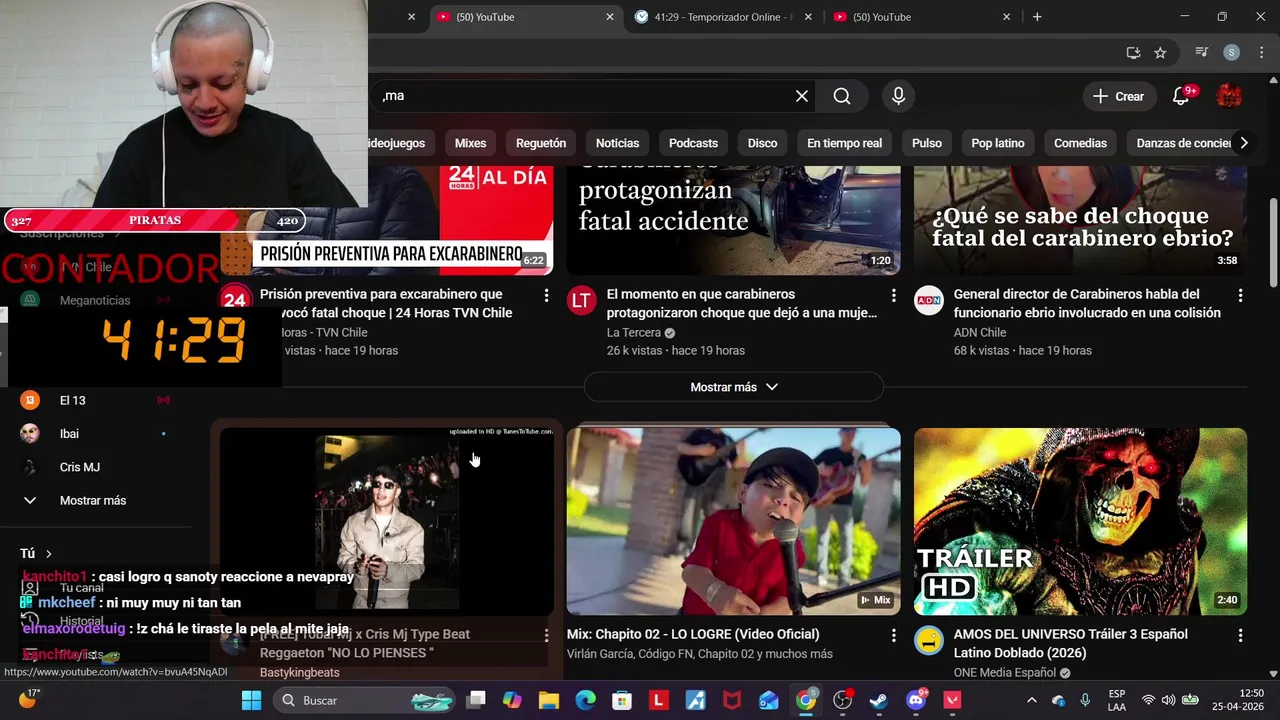Select the Comedias filter chip

(x=1080, y=143)
